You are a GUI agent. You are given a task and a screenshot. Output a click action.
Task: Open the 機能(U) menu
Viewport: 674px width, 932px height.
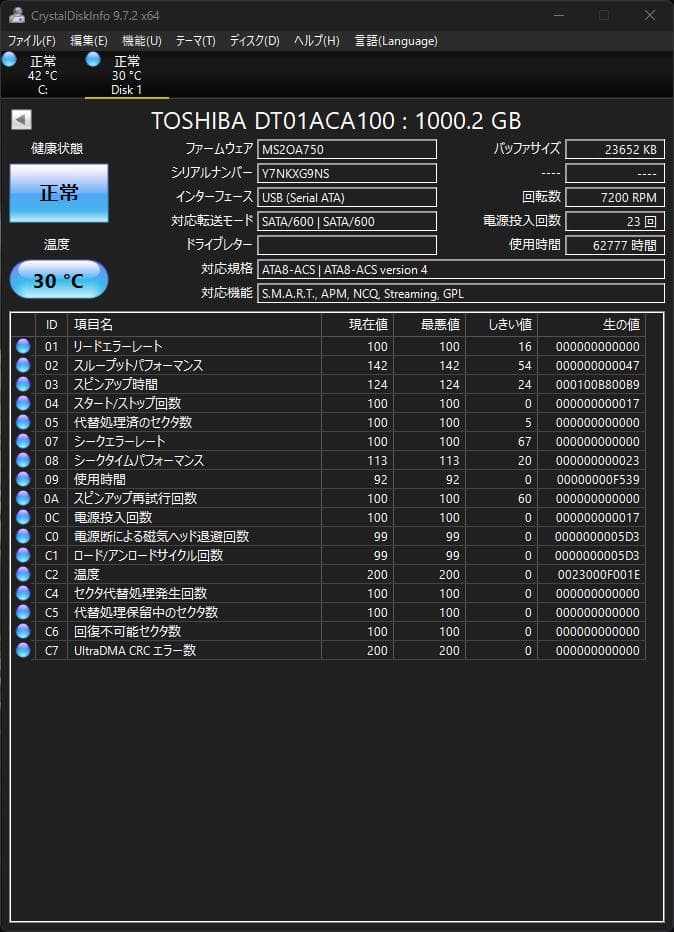[x=141, y=41]
